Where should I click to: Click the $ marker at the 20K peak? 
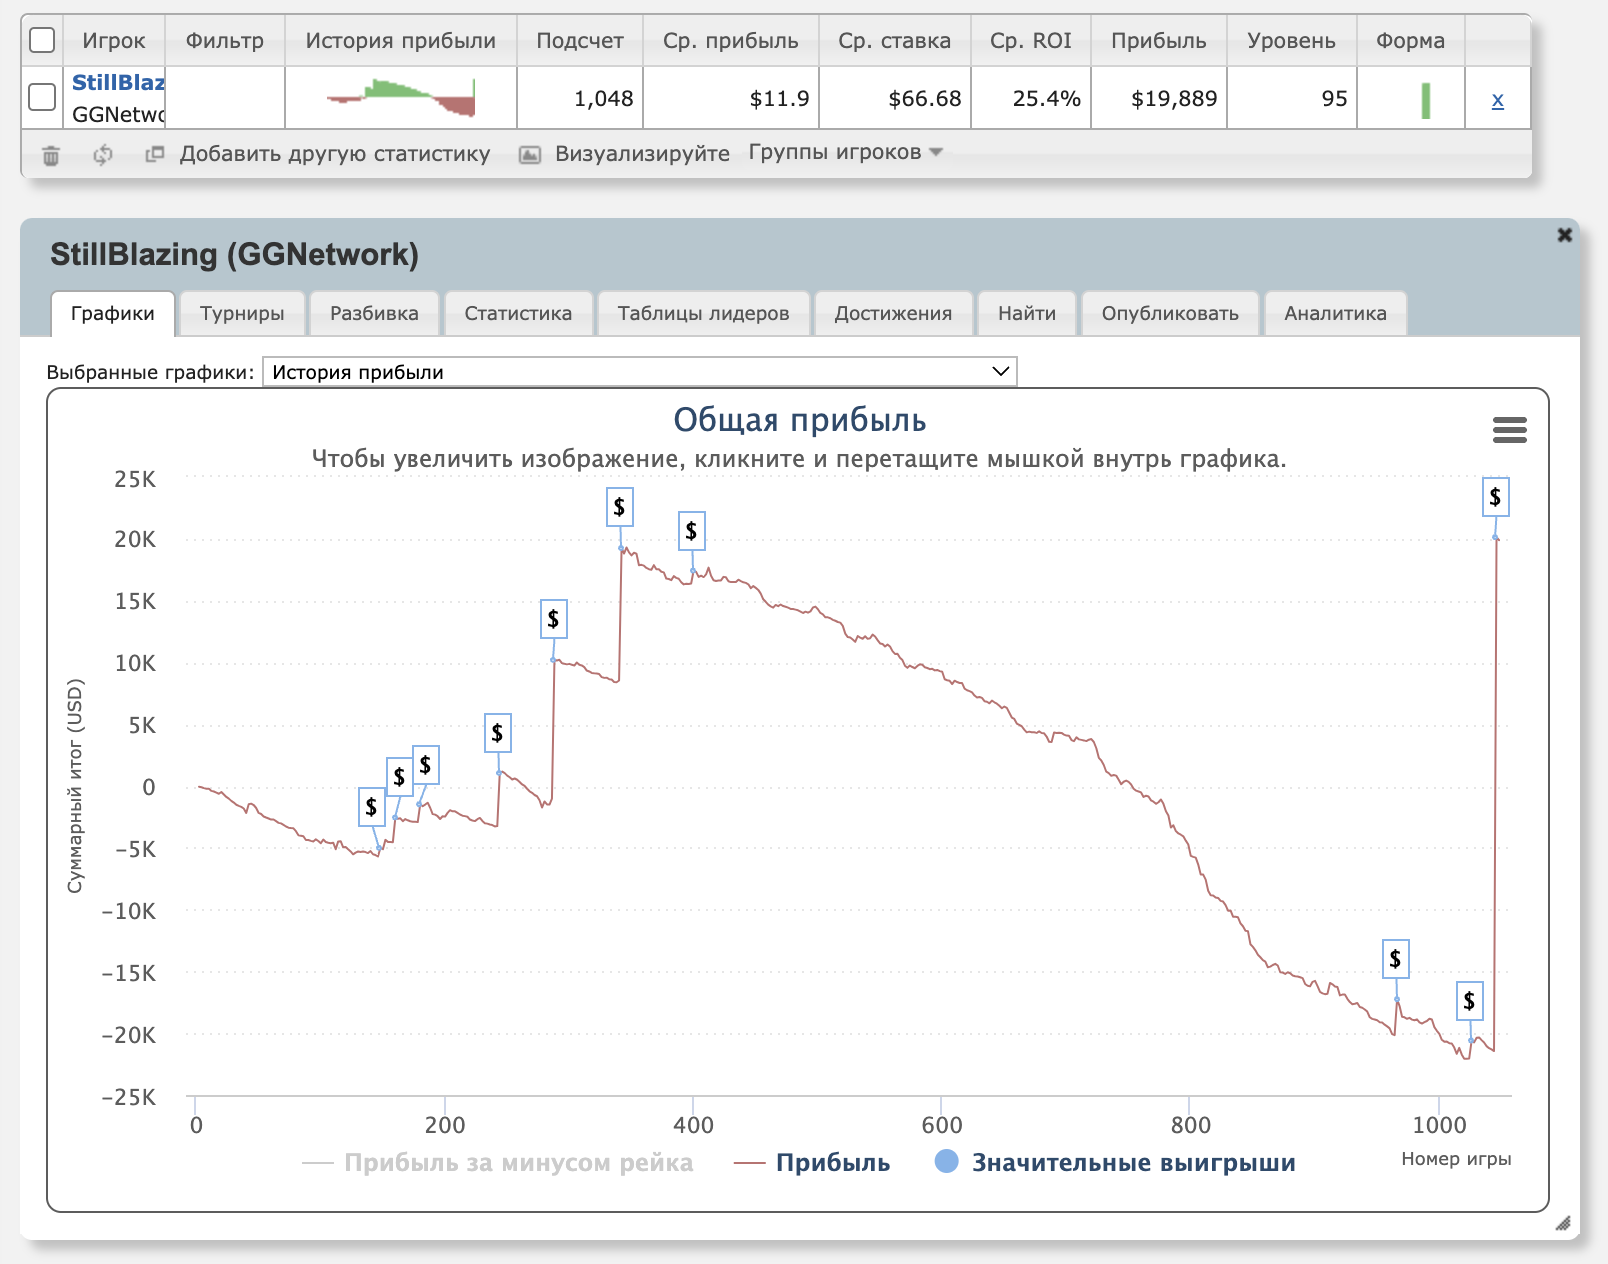tap(619, 507)
